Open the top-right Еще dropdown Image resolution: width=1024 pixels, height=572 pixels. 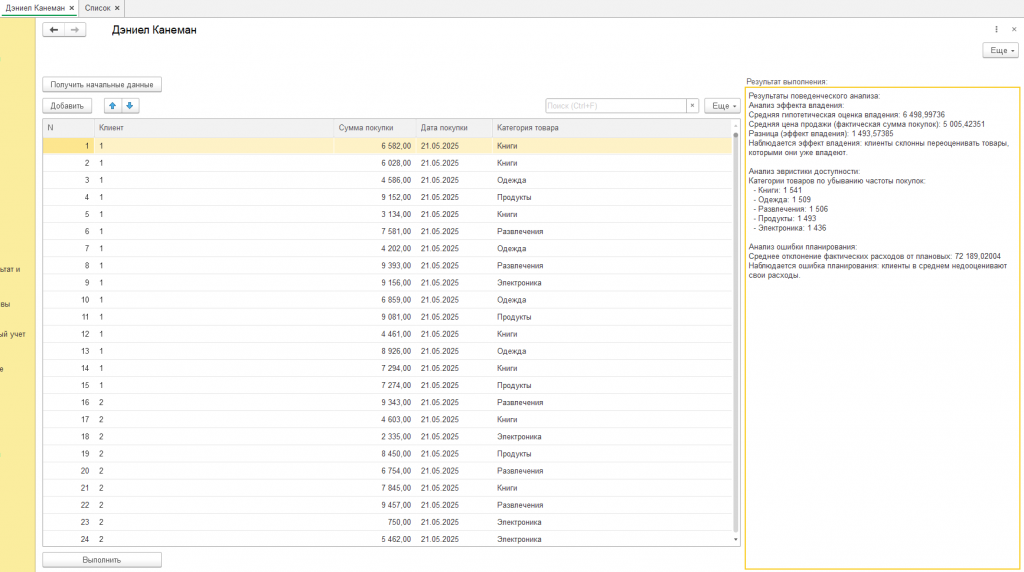click(1000, 50)
